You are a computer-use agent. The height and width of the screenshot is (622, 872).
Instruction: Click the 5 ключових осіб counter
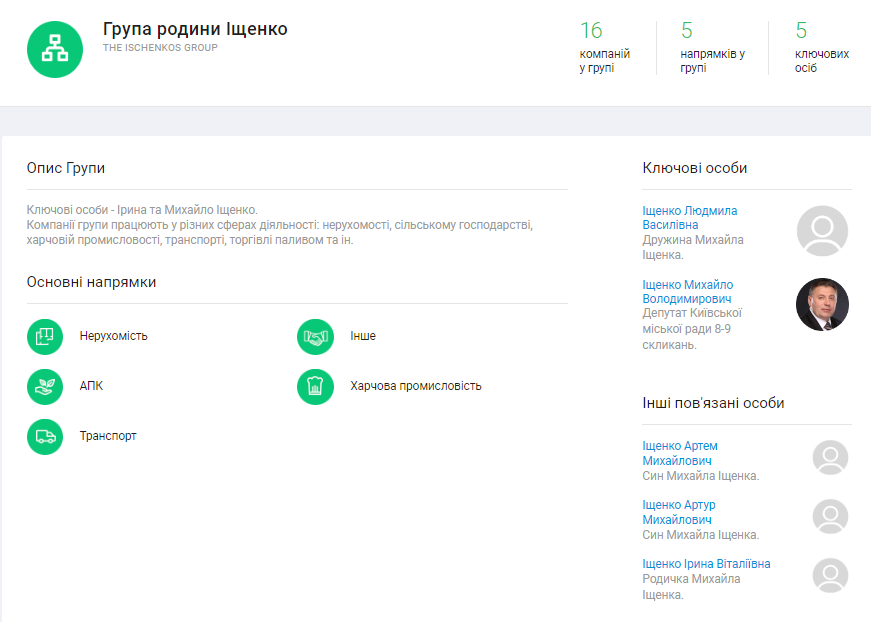pos(821,47)
